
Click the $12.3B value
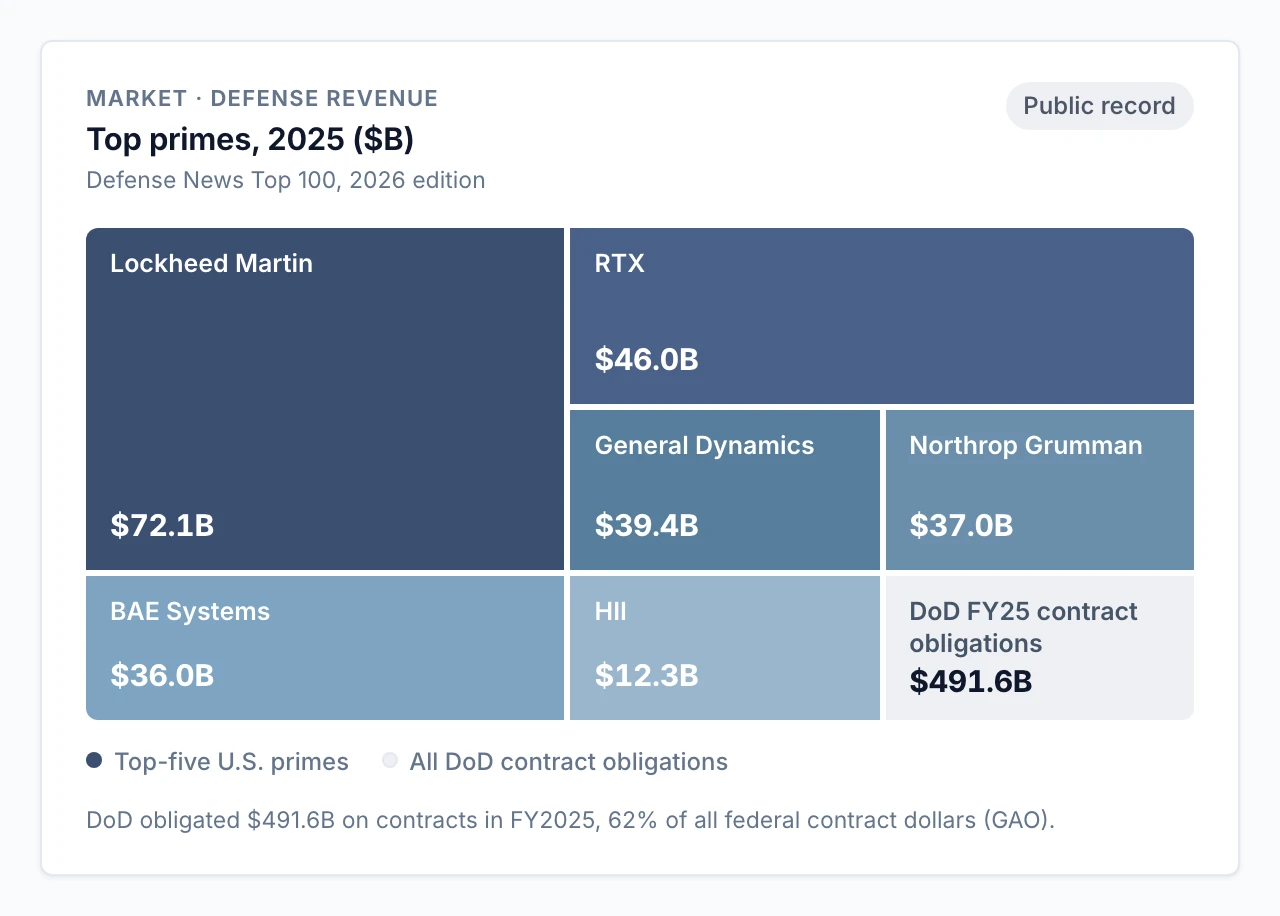[646, 675]
